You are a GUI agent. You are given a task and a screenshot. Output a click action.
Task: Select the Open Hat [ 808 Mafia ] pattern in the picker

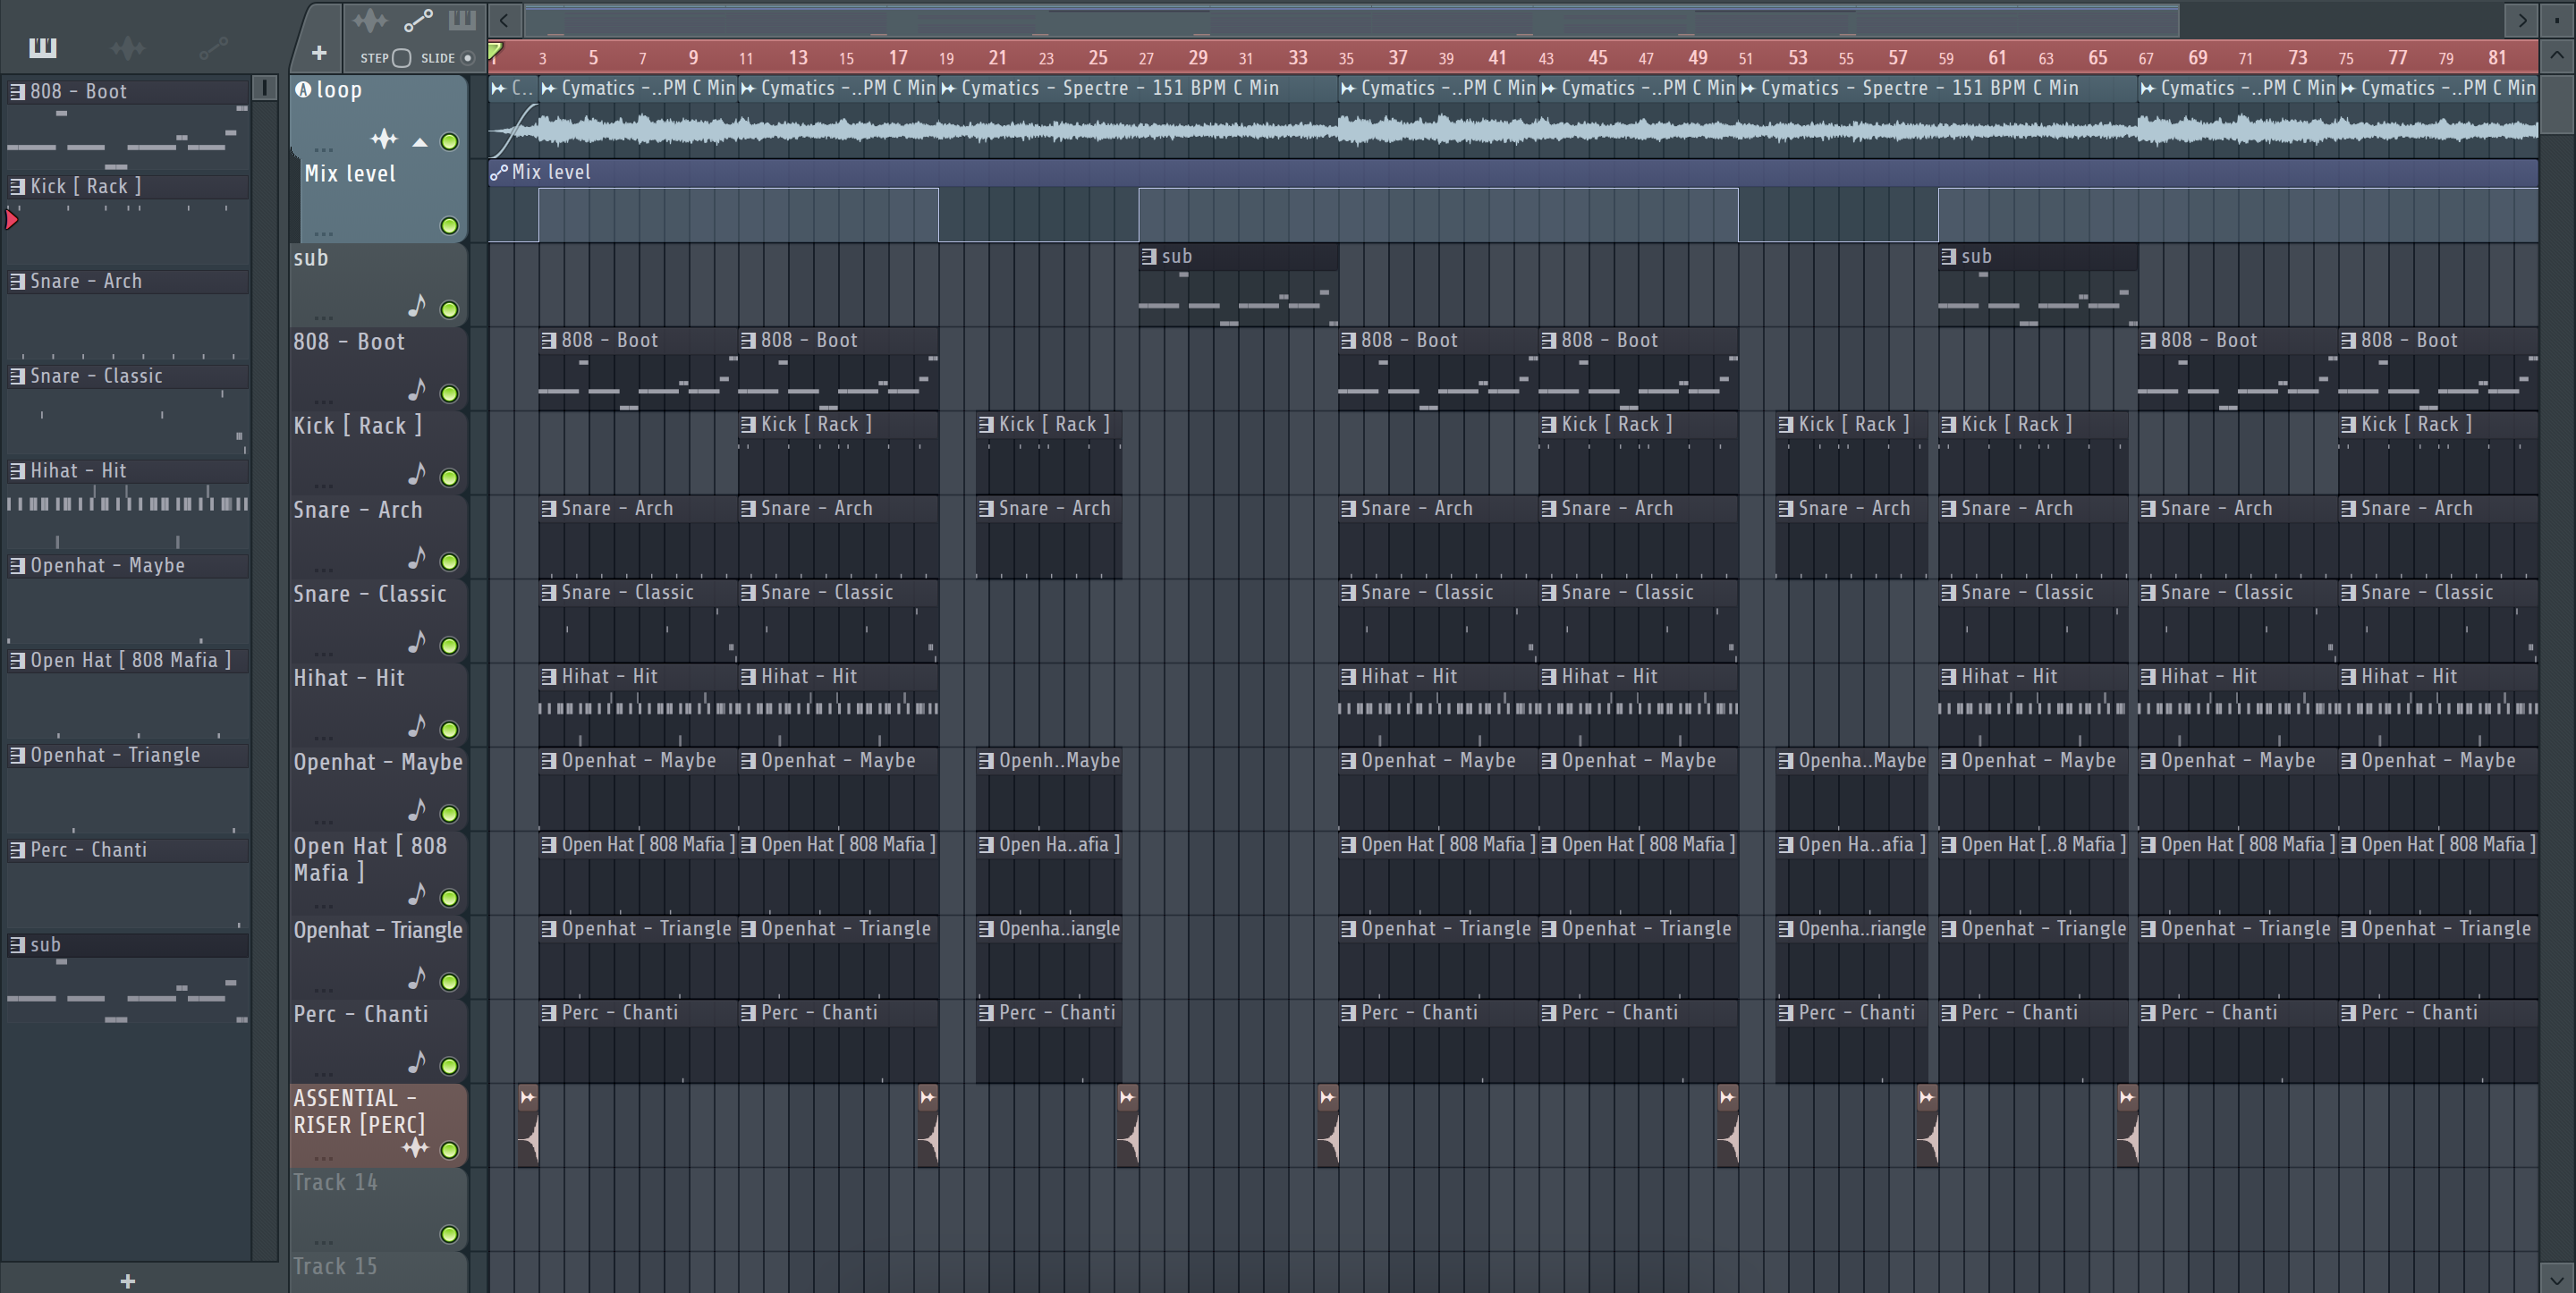click(128, 660)
